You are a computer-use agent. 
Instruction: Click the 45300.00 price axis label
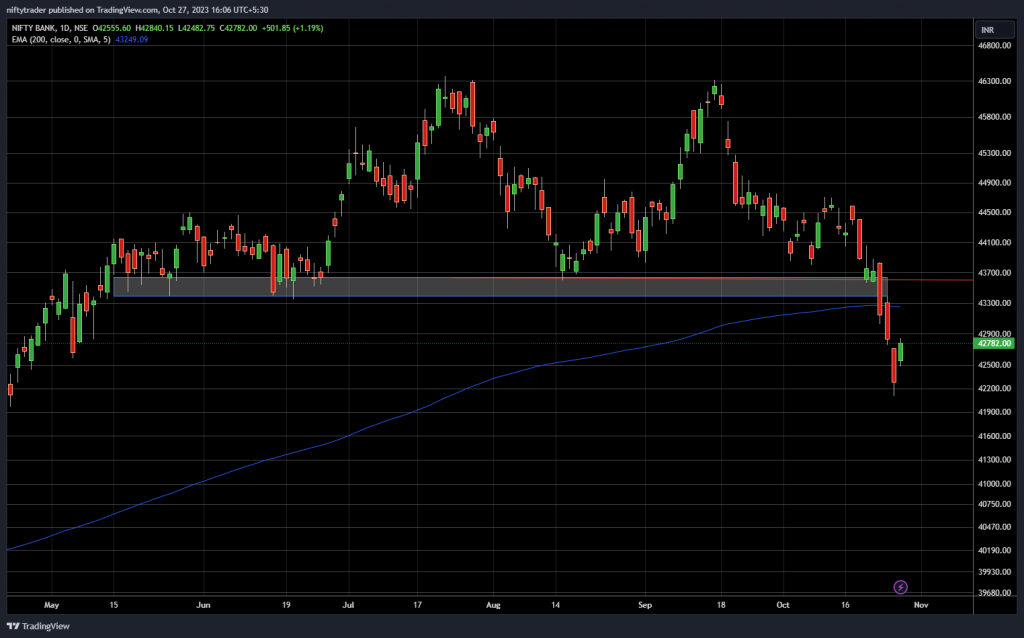pos(994,153)
